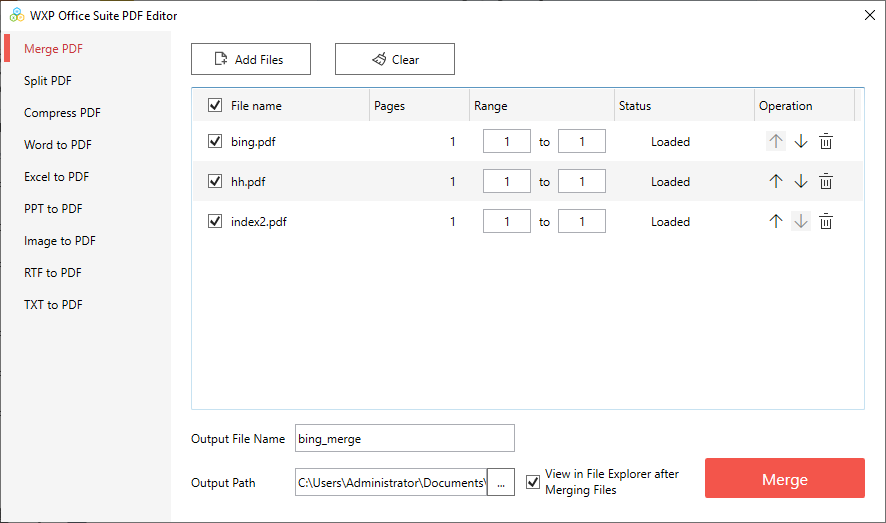Uncheck the index2.pdf checkbox

[x=215, y=221]
